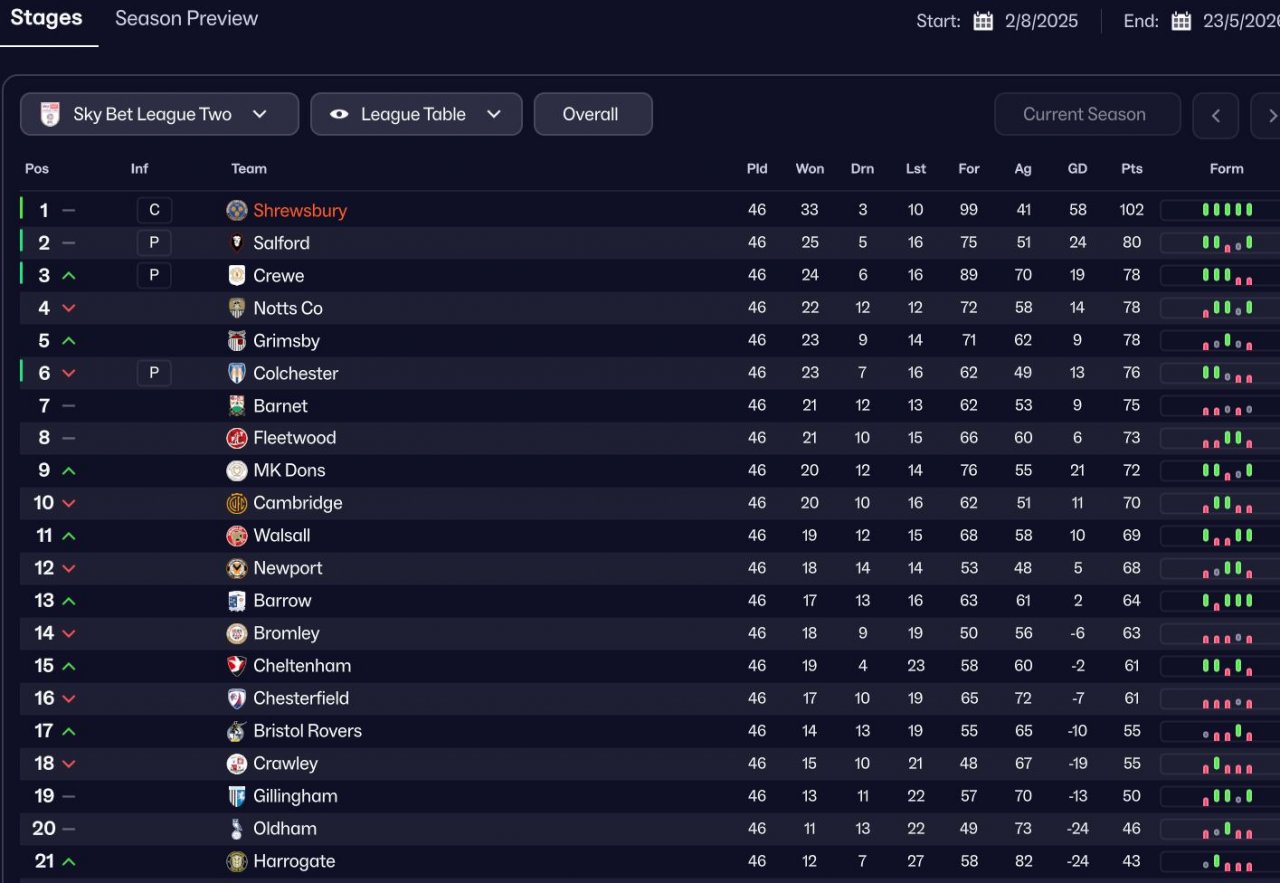Image resolution: width=1280 pixels, height=883 pixels.
Task: Click the Shrewsbury club badge icon
Action: tap(237, 210)
